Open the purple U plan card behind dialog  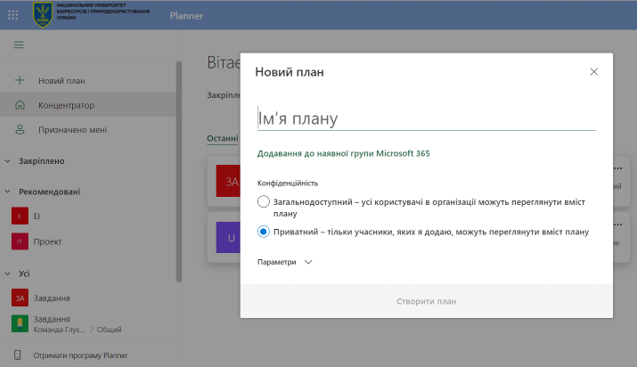coord(228,237)
